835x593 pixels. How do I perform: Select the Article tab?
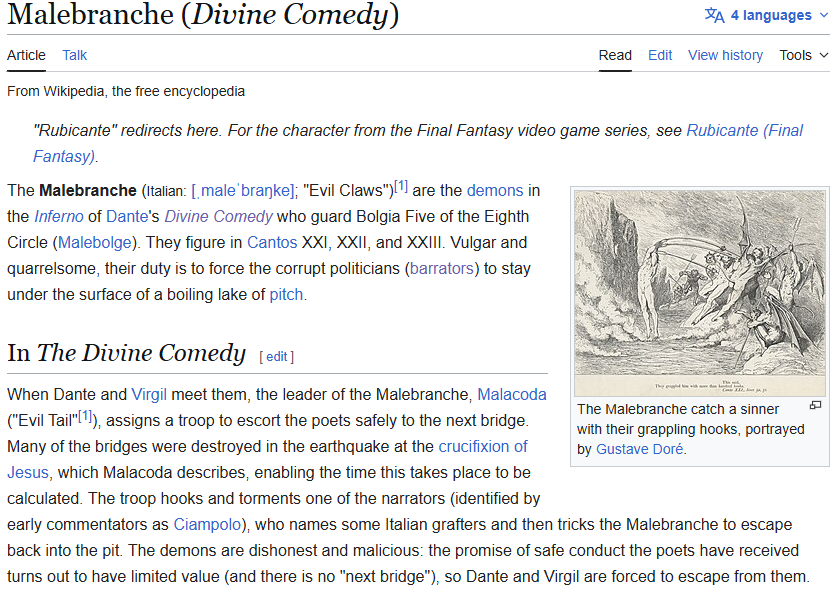(26, 55)
